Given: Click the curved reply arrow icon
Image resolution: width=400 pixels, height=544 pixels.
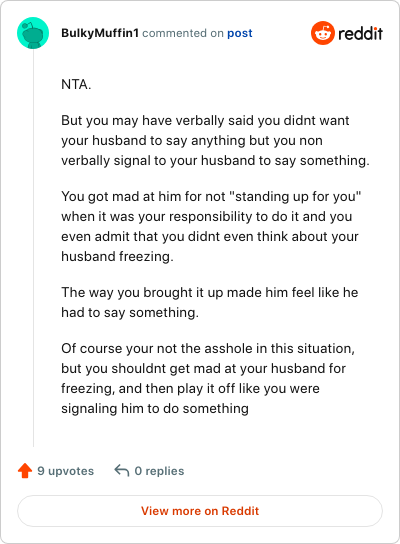Looking at the screenshot, I should (x=122, y=470).
